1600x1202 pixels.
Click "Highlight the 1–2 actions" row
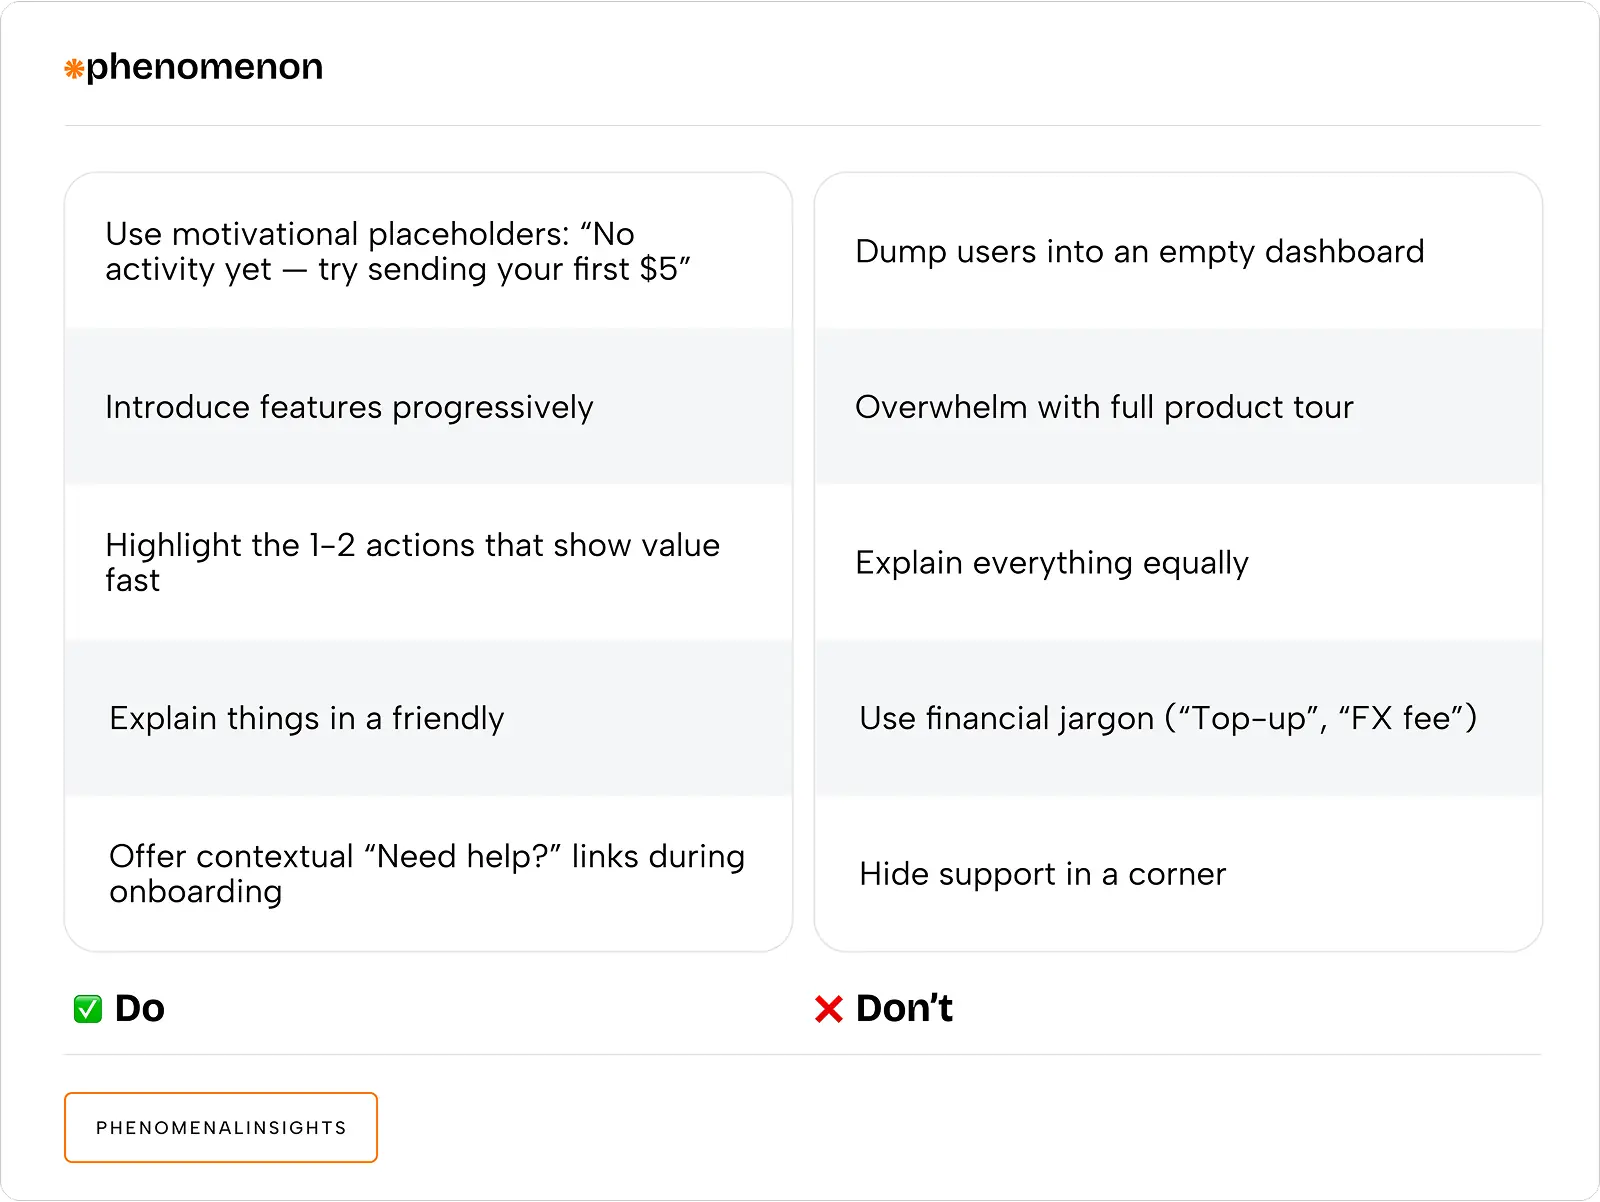(412, 562)
